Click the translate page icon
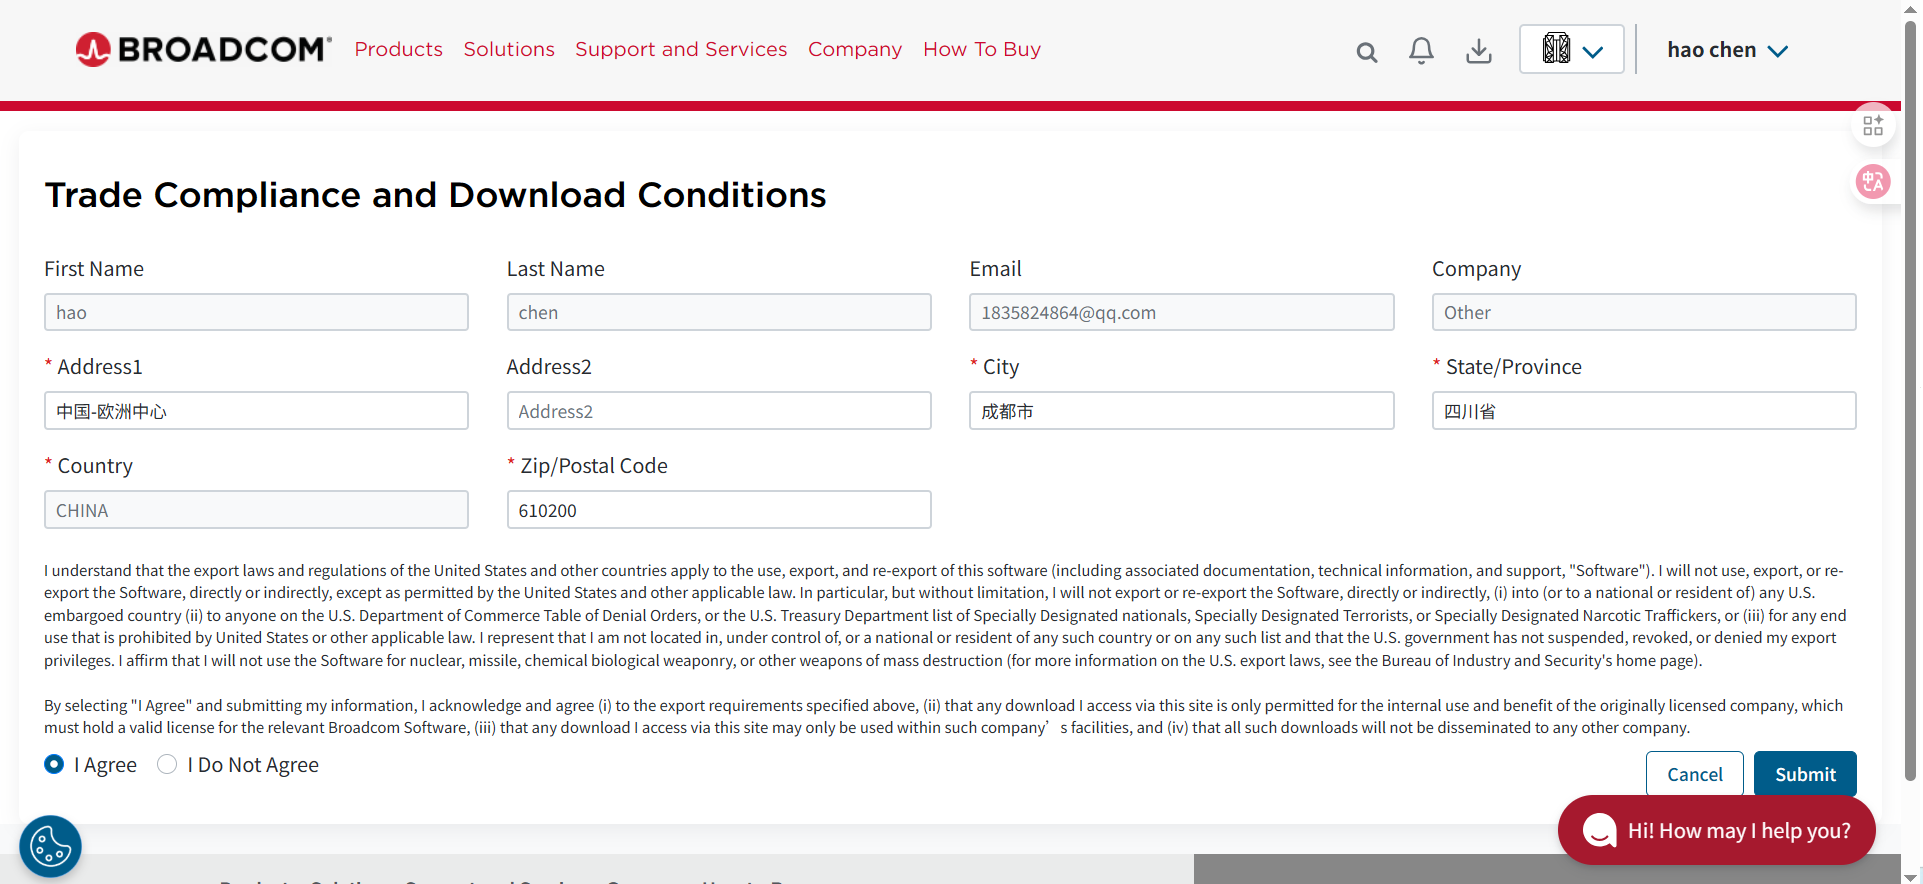 (x=1872, y=182)
